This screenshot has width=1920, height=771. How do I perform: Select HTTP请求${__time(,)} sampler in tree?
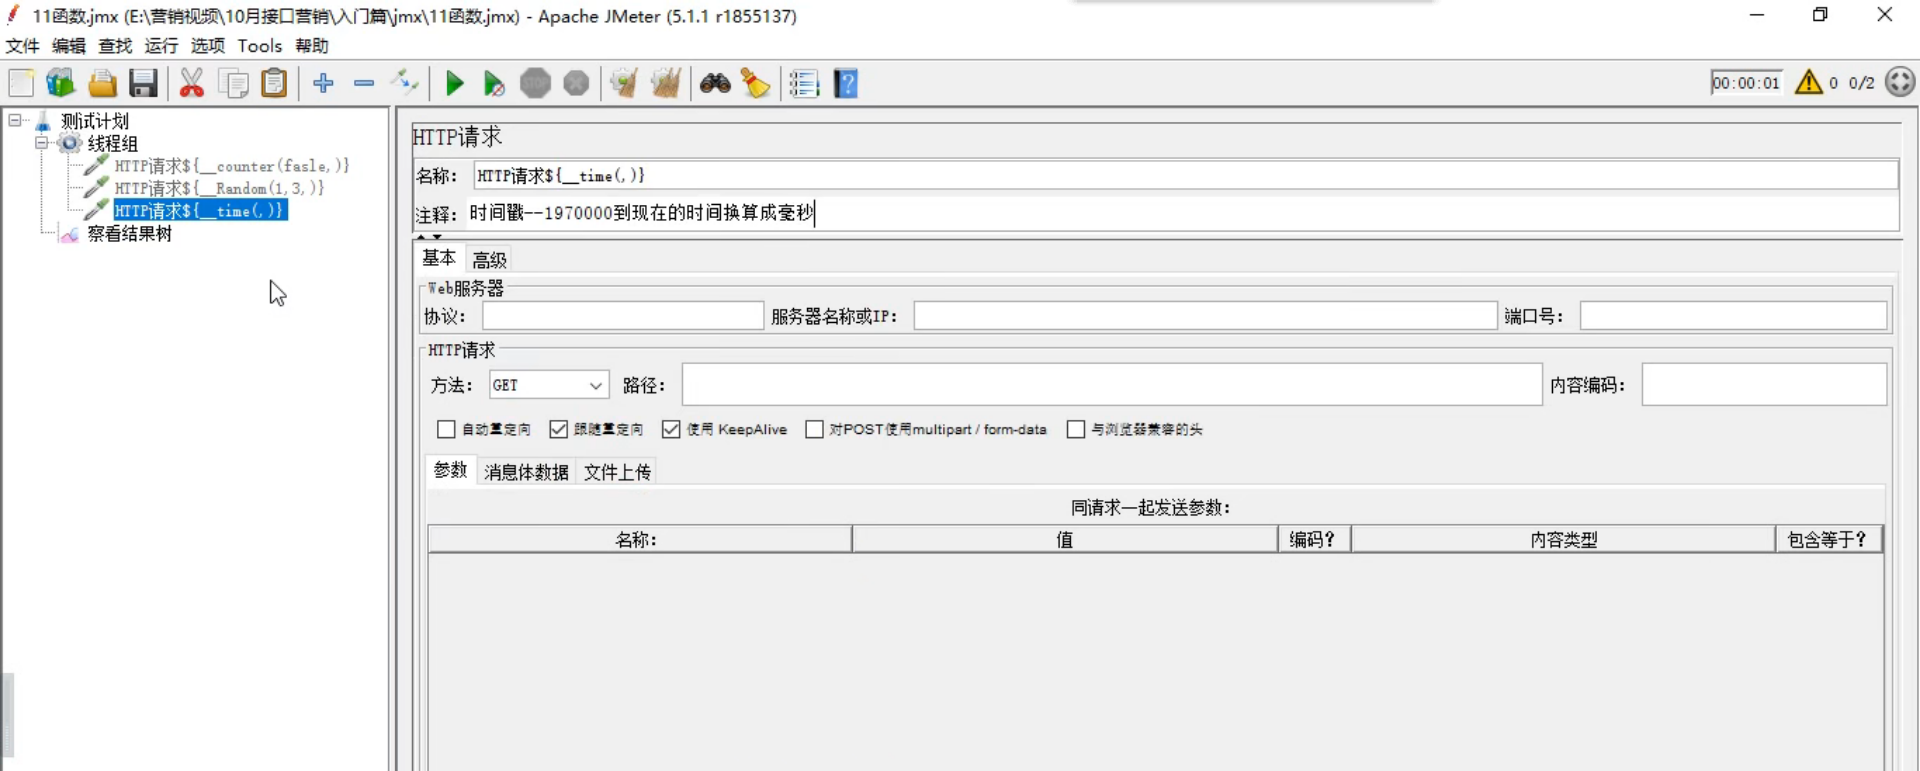[x=200, y=210]
